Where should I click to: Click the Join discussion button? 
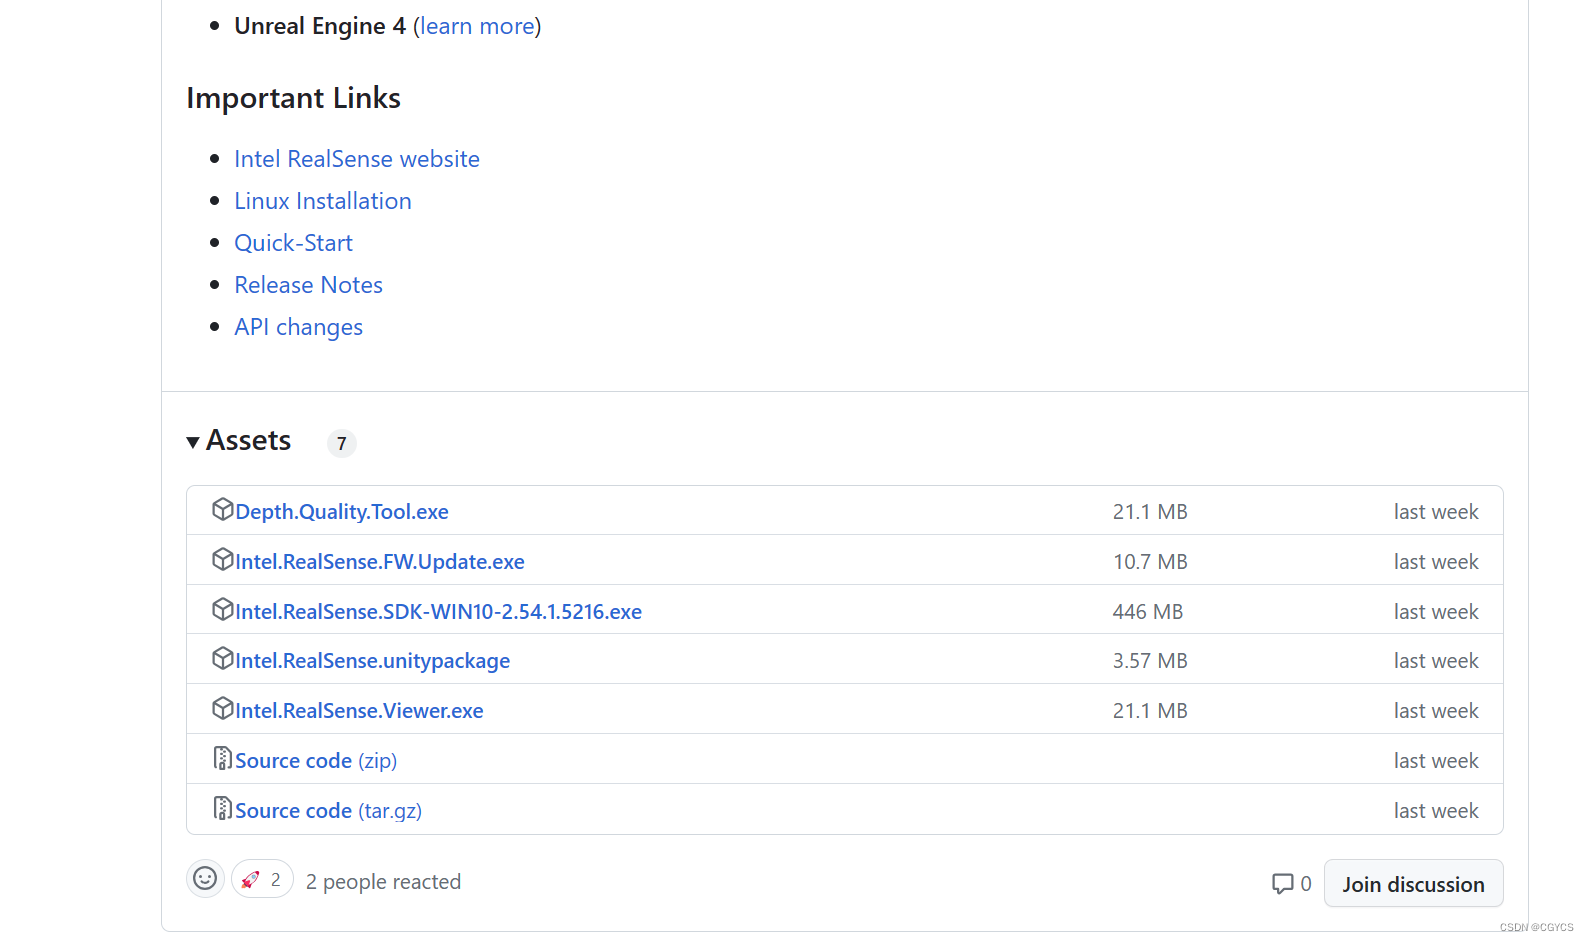coord(1413,884)
